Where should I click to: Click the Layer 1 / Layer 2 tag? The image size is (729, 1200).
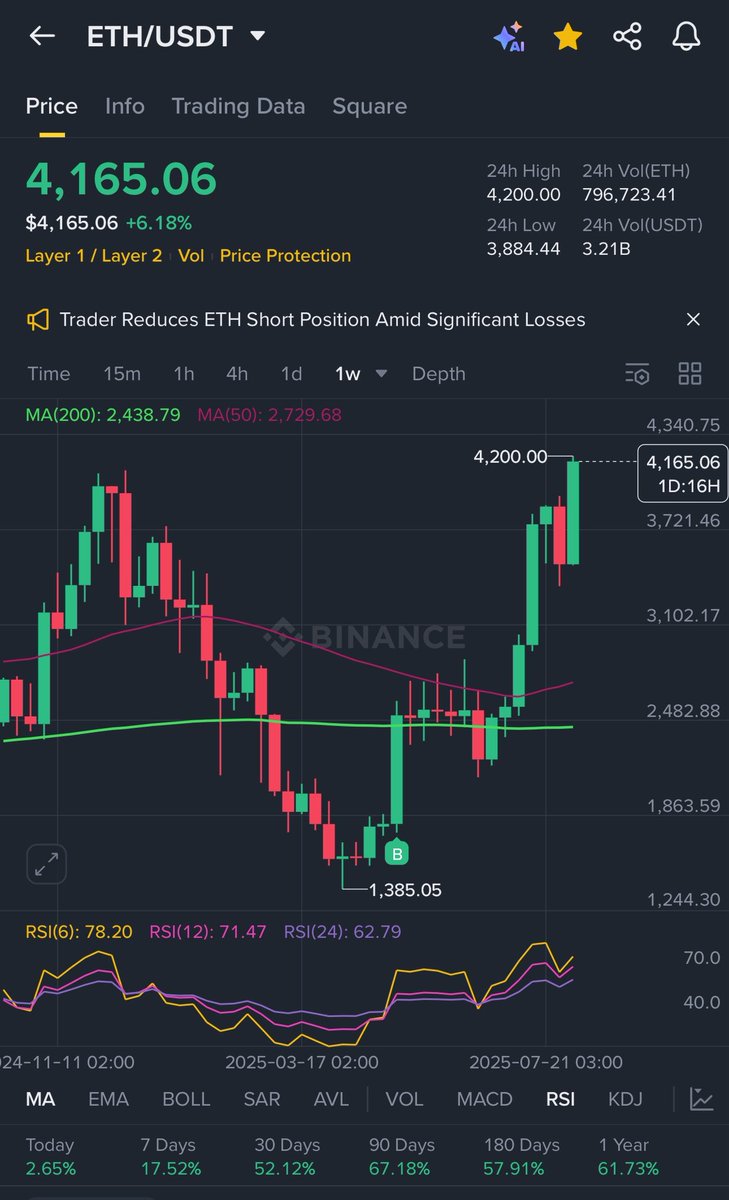94,256
